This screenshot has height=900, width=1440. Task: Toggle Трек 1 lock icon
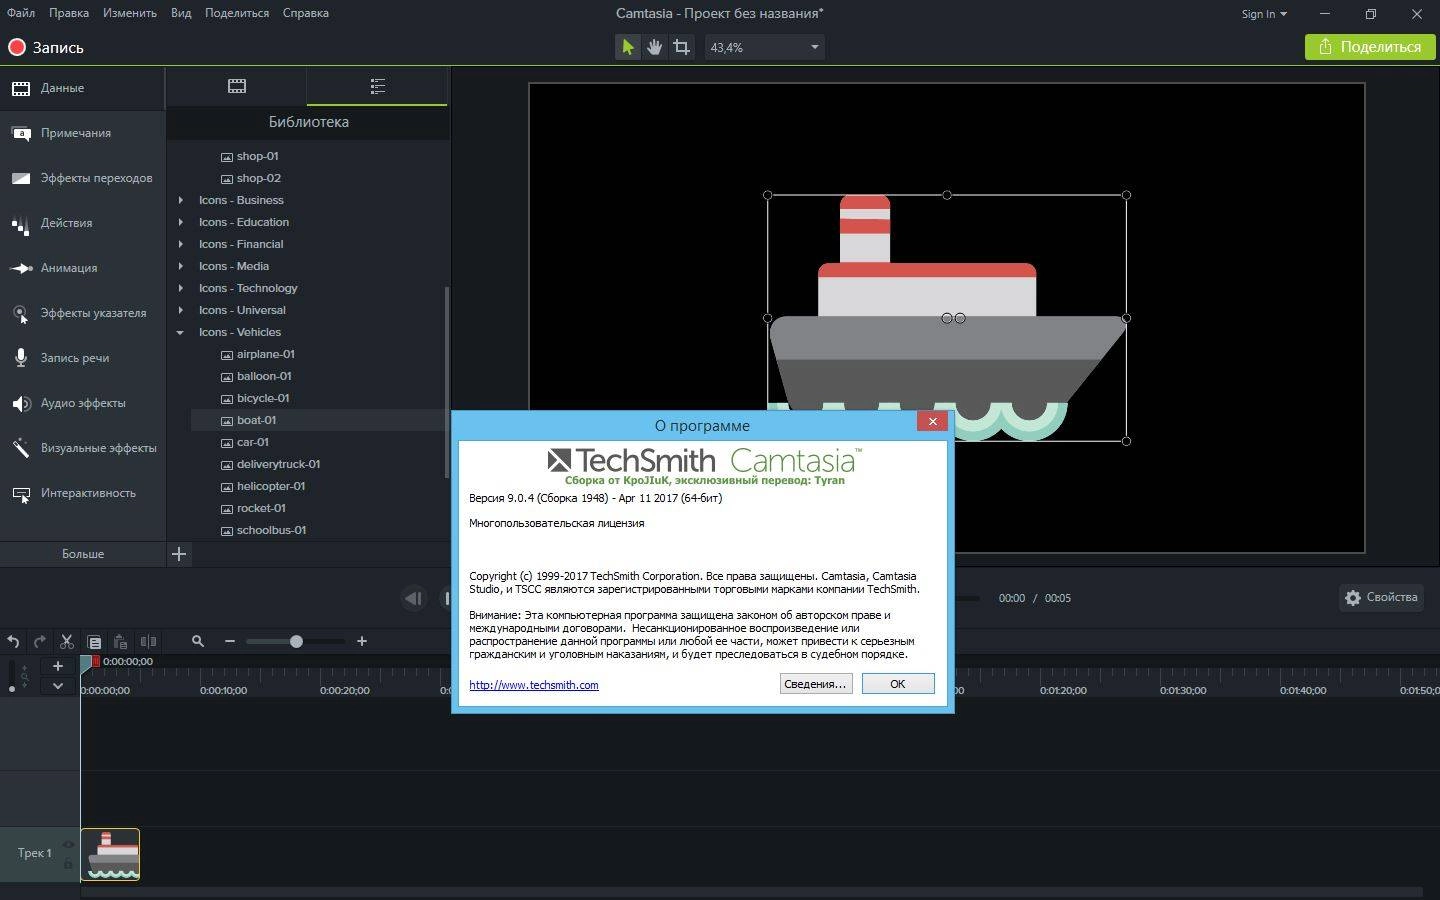tap(68, 863)
